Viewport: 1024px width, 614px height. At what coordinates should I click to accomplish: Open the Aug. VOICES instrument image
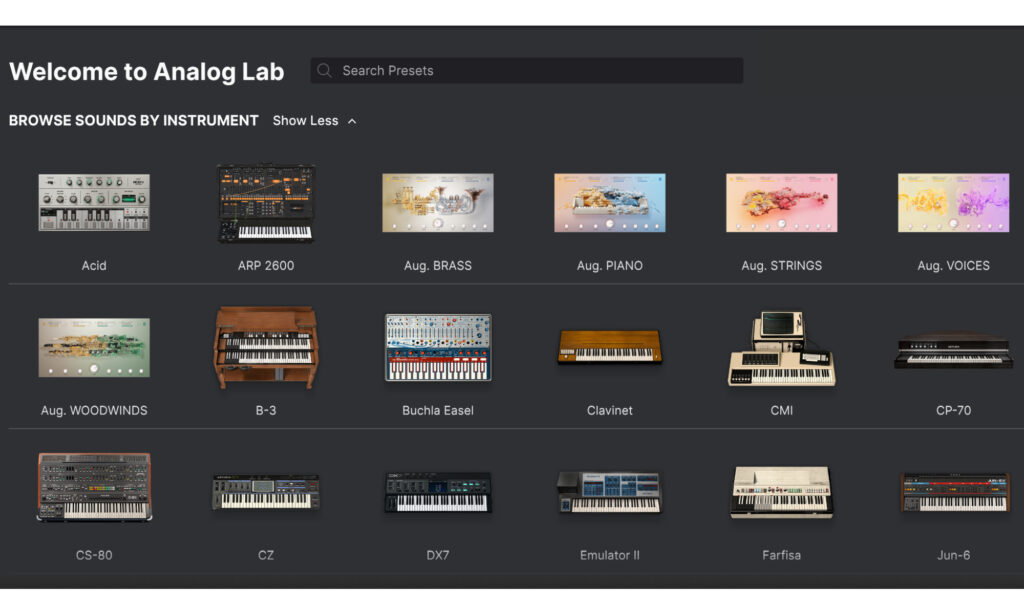coord(953,202)
